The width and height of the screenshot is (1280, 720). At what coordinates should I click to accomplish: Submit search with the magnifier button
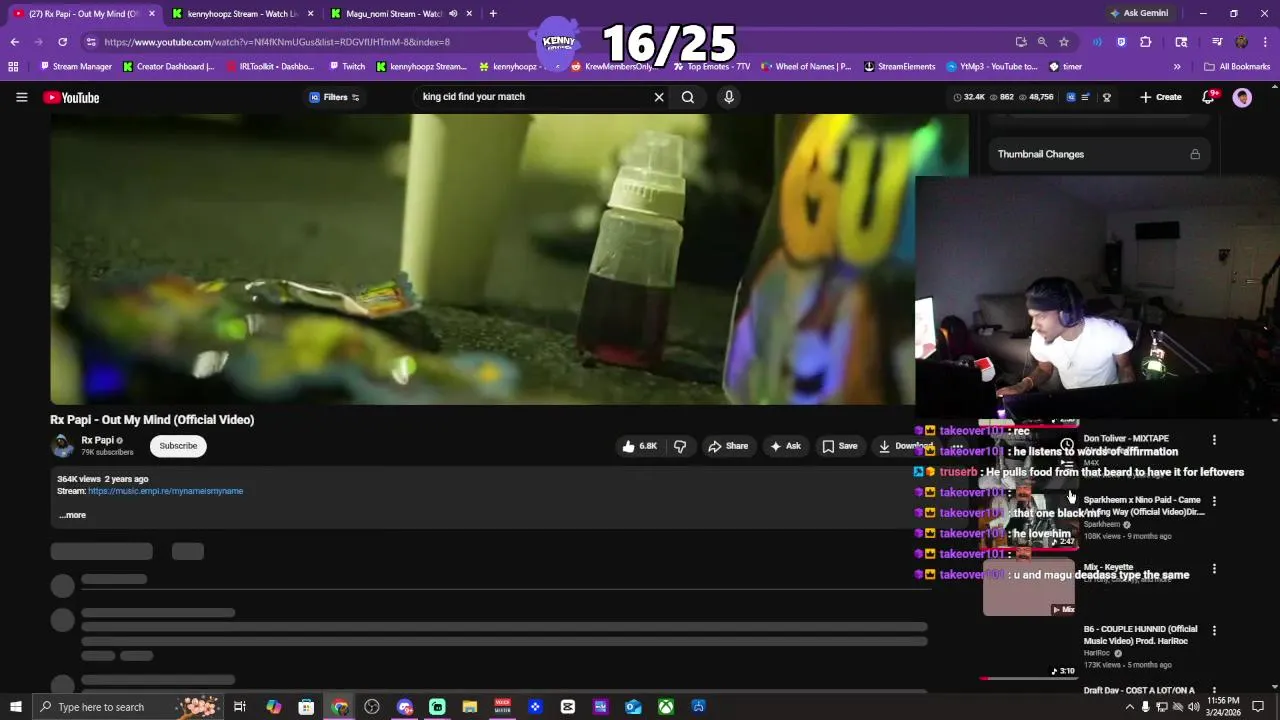point(688,97)
